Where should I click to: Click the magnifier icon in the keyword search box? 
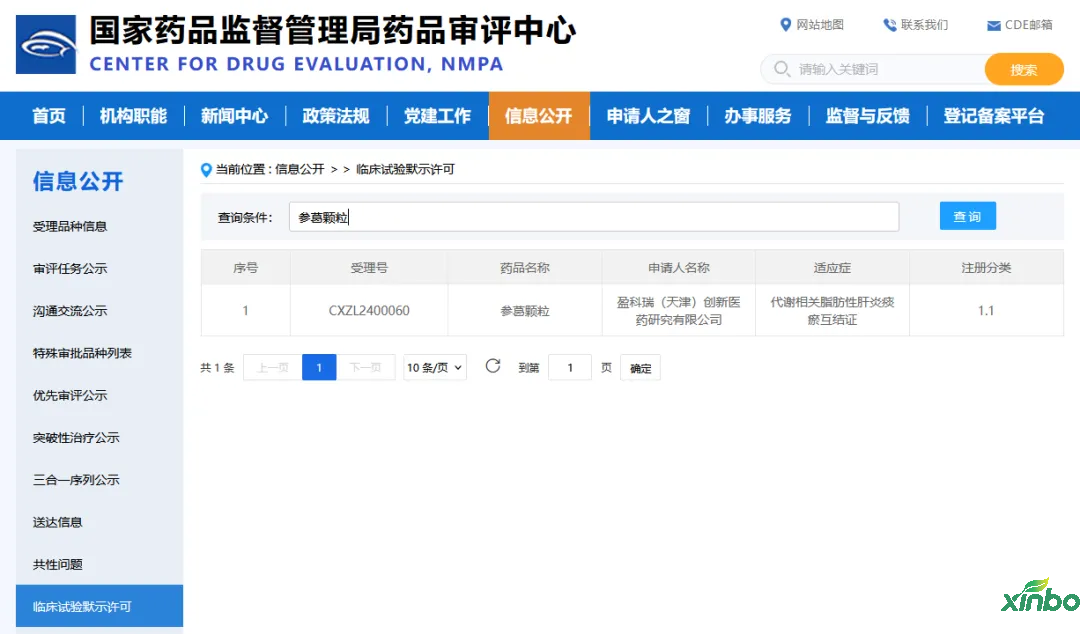[x=781, y=69]
